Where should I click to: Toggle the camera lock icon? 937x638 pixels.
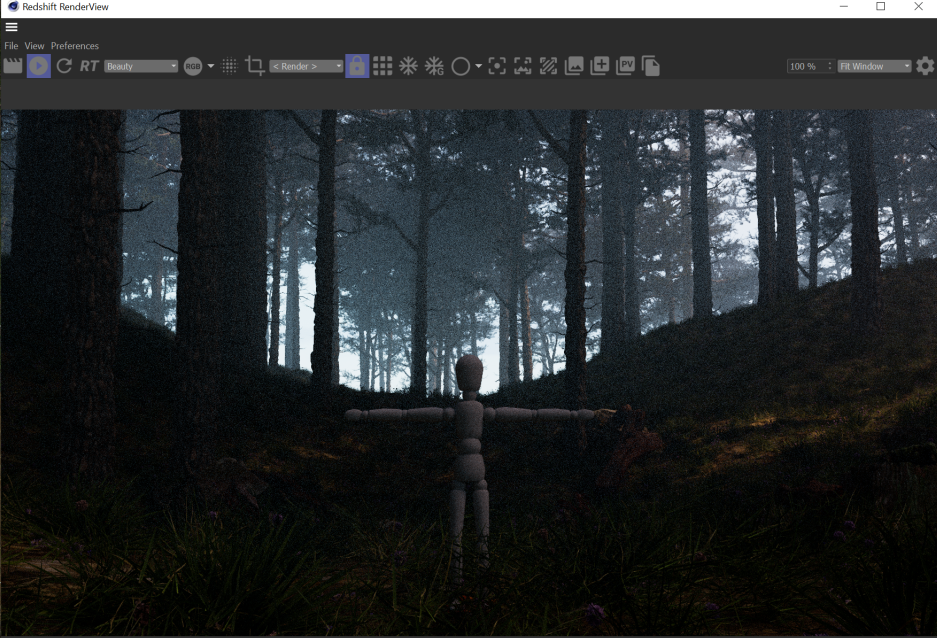357,66
